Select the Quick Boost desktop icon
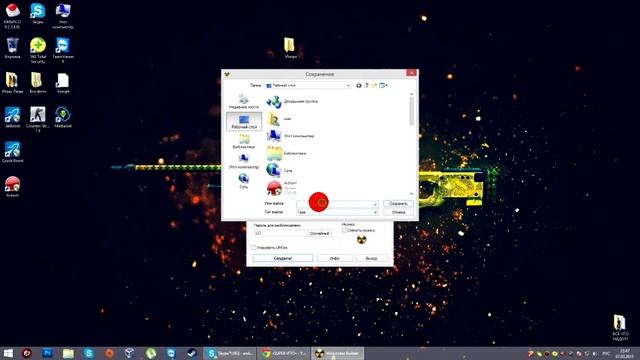 pyautogui.click(x=12, y=152)
